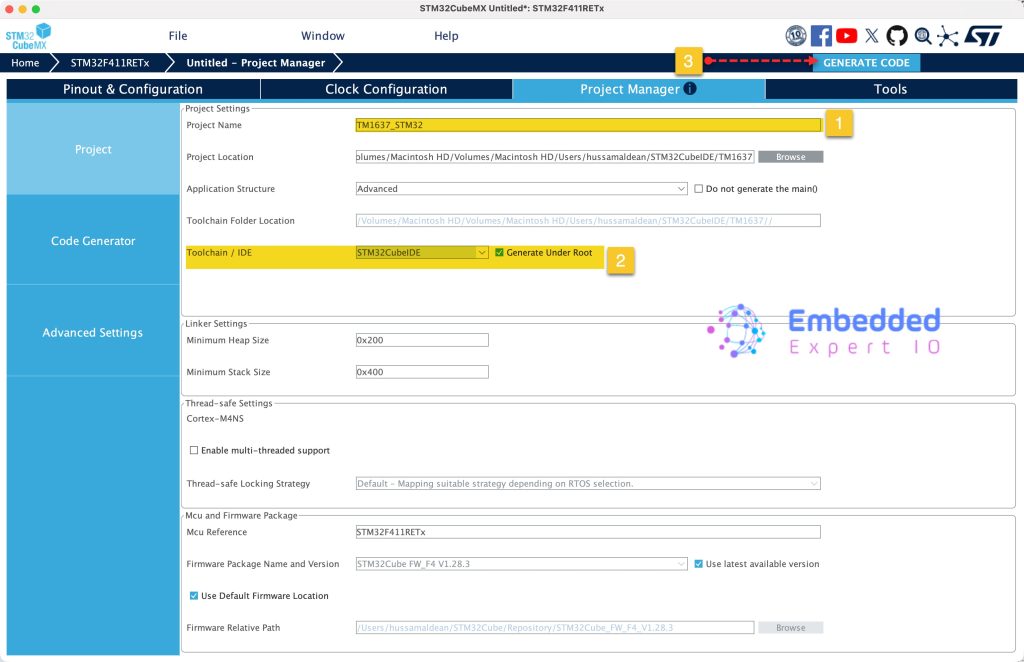Image resolution: width=1024 pixels, height=662 pixels.
Task: Click the X (Twitter) icon
Action: pyautogui.click(x=872, y=36)
